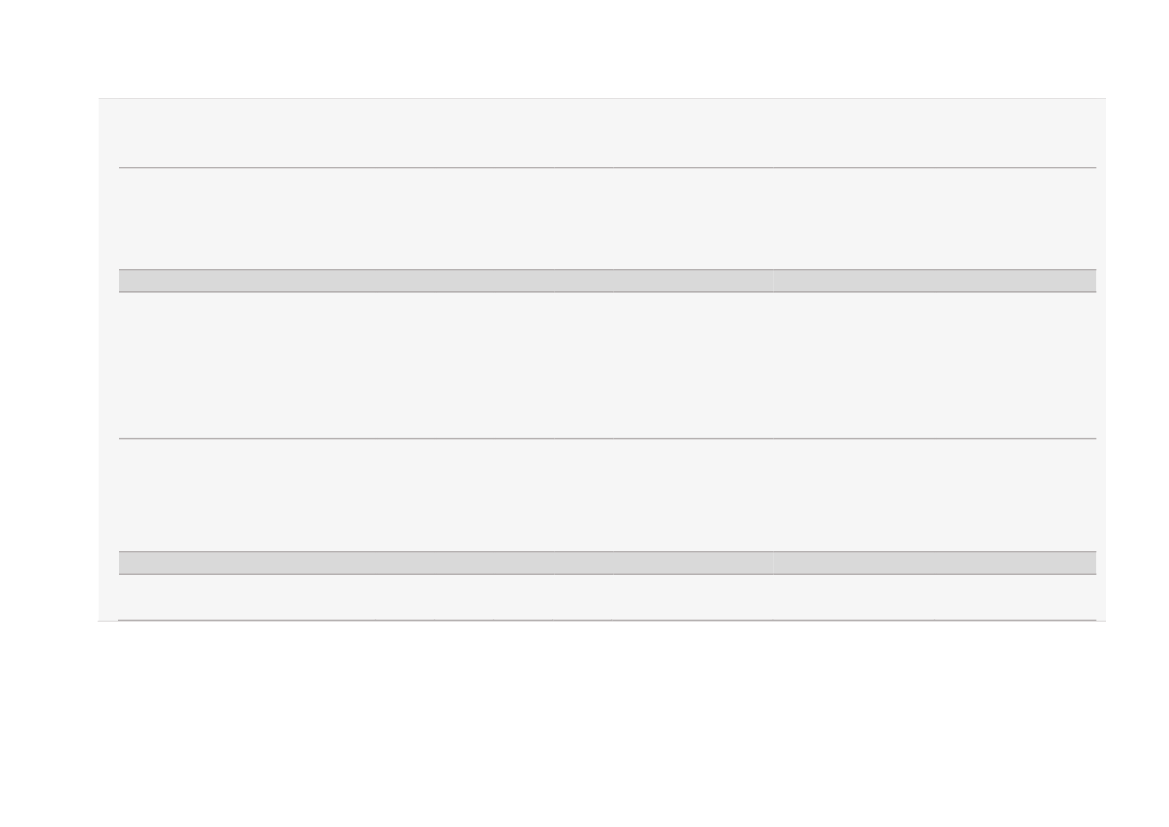Click the middle horizontal divider line in panel
The width and height of the screenshot is (1169, 827).
tap(608, 438)
